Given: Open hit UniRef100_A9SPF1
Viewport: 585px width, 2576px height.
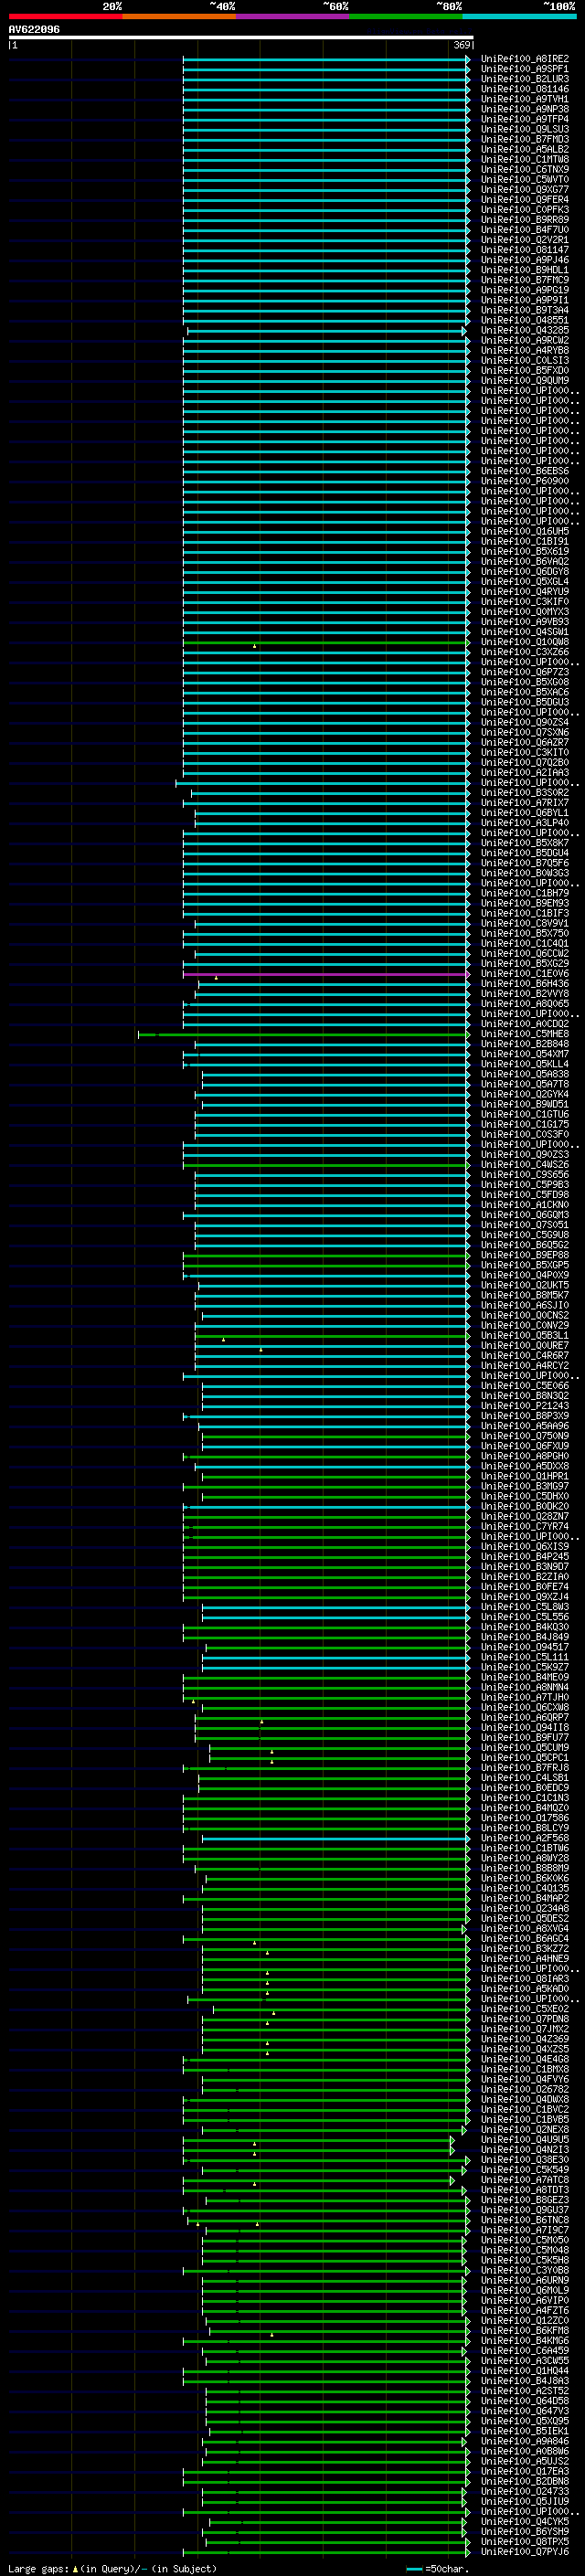Looking at the screenshot, I should (x=525, y=69).
